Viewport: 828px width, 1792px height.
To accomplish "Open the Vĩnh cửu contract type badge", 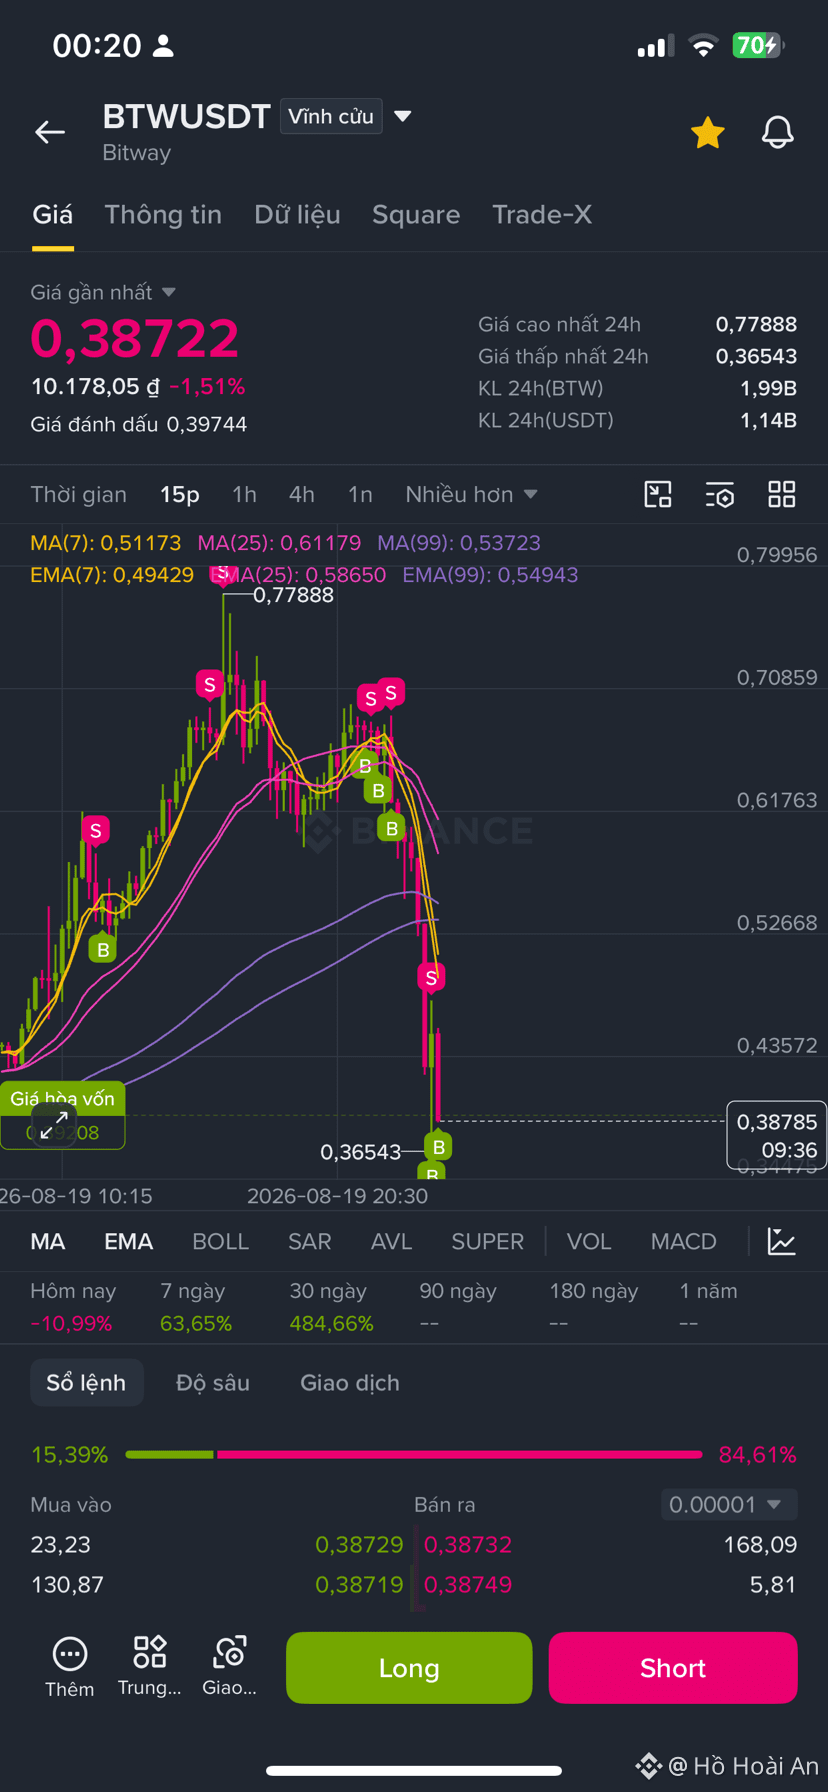I will point(331,116).
